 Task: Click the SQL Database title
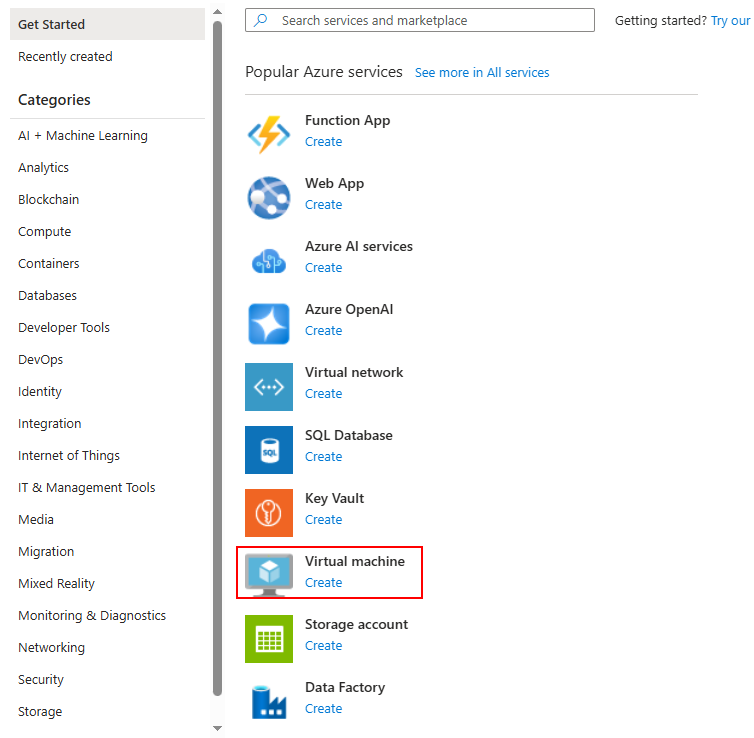[349, 435]
